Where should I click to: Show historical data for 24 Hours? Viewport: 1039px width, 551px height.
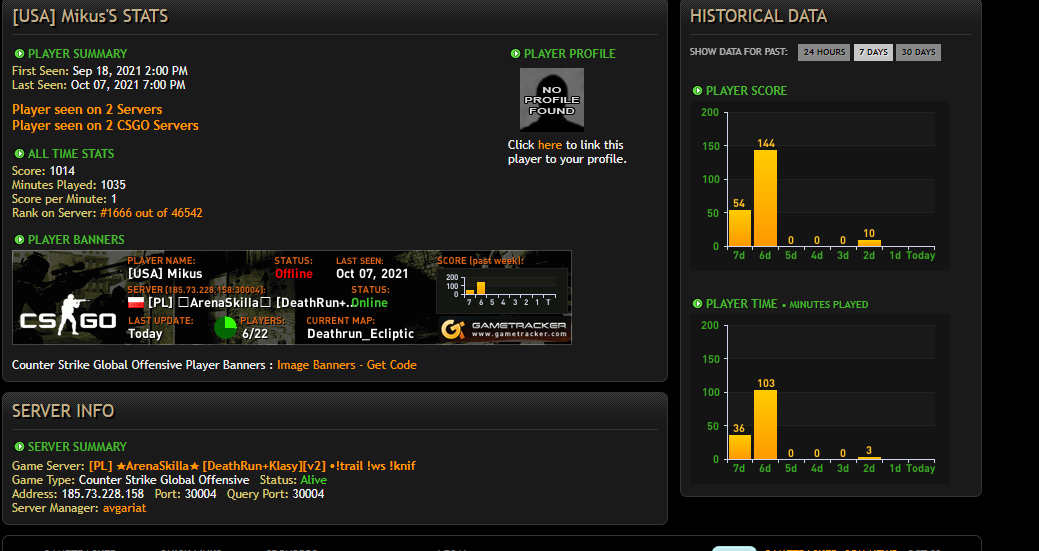[824, 52]
